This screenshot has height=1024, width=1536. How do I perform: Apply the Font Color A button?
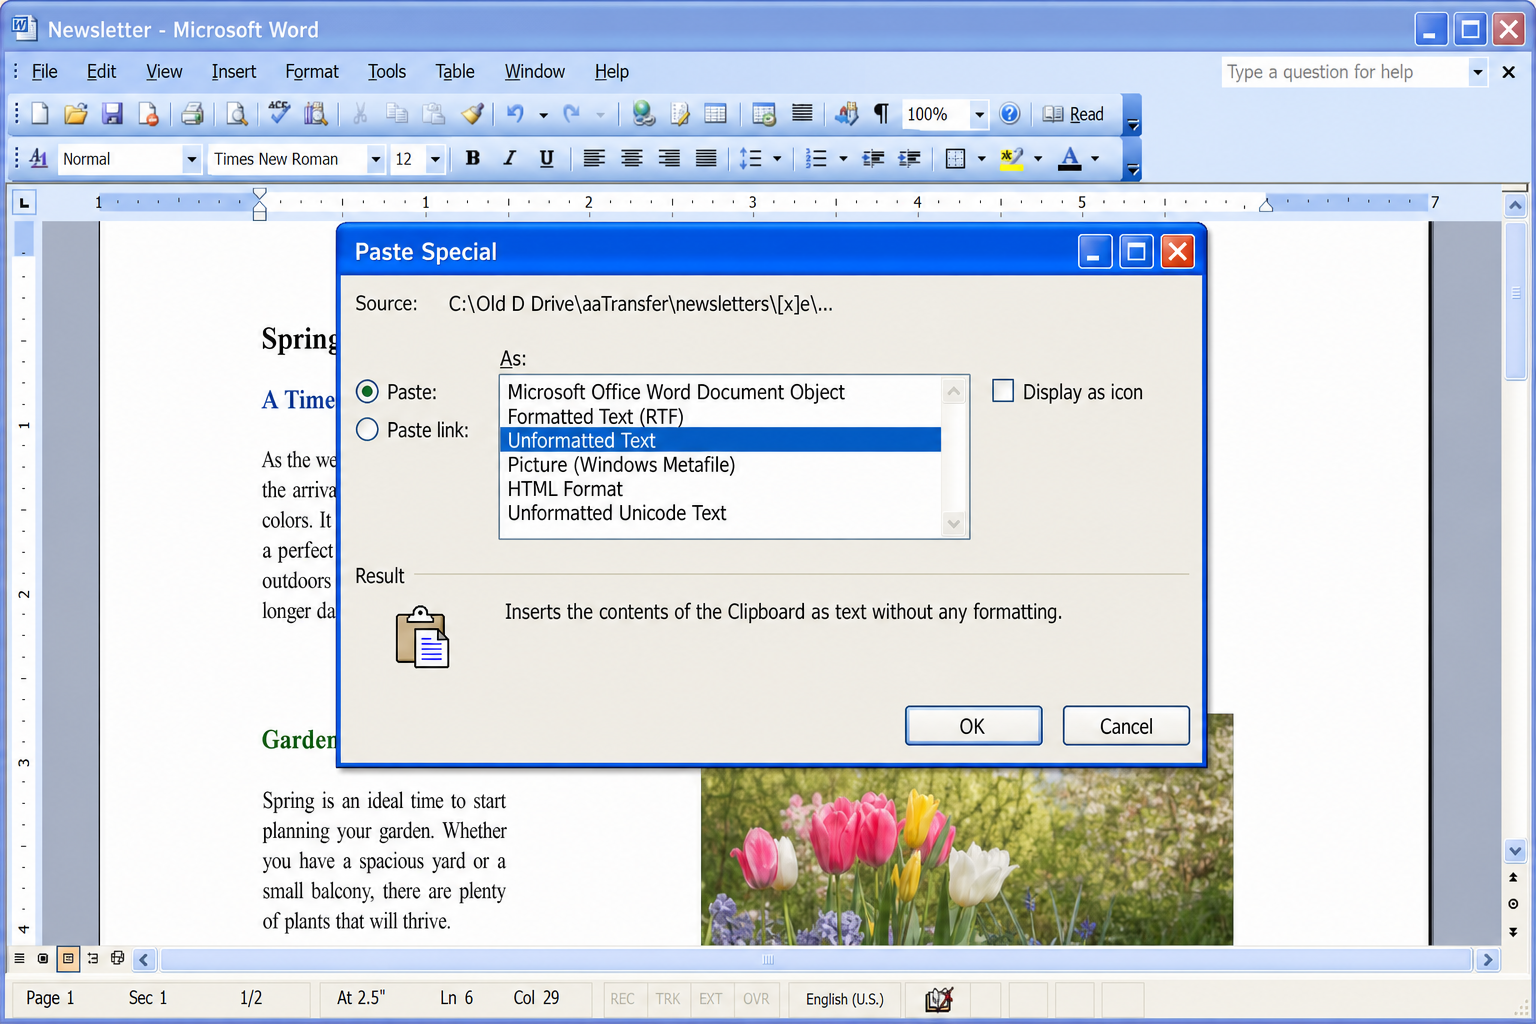point(1070,158)
